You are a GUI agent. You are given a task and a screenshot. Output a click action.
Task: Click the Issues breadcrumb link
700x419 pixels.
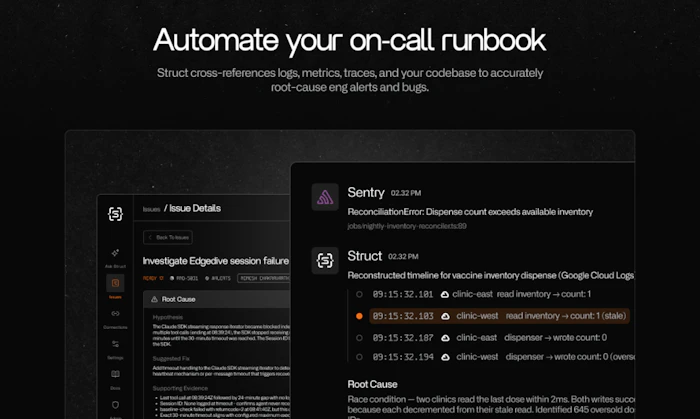click(151, 209)
